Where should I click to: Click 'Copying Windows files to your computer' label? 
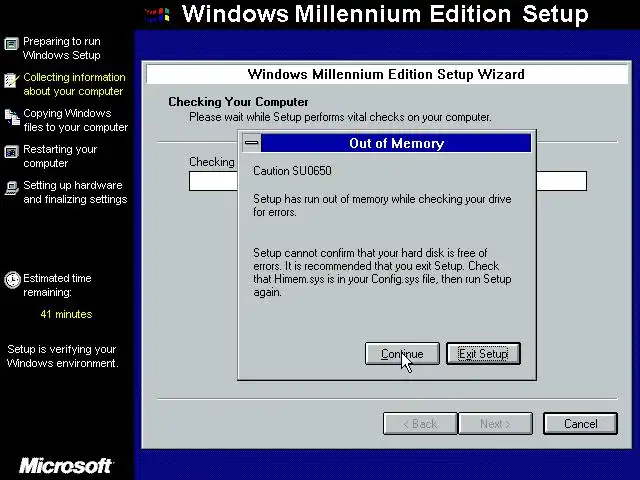(76, 120)
